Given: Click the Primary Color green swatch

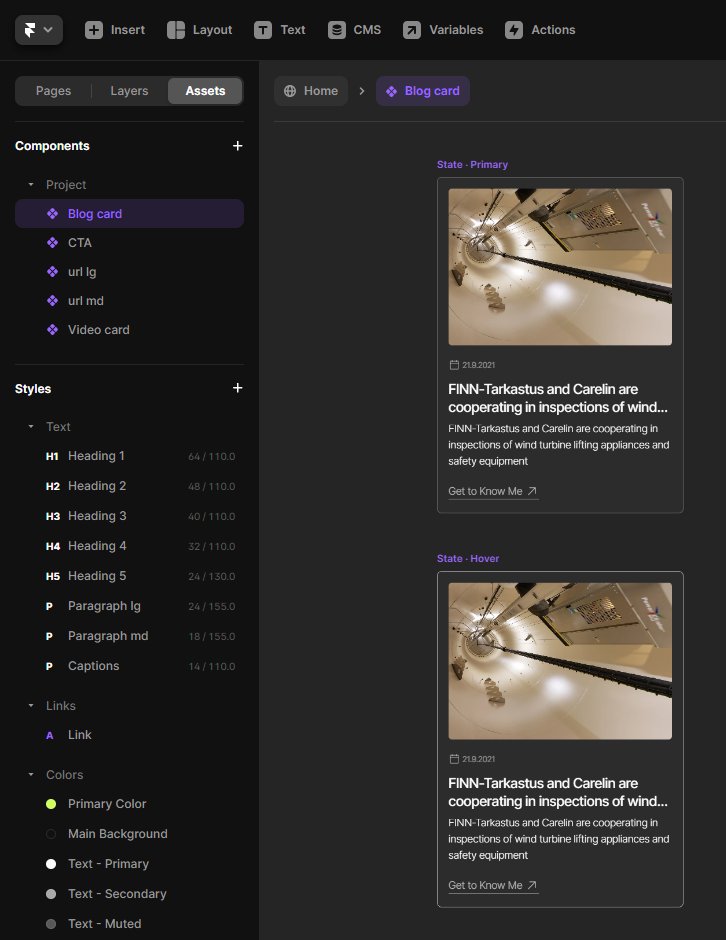Looking at the screenshot, I should [51, 804].
